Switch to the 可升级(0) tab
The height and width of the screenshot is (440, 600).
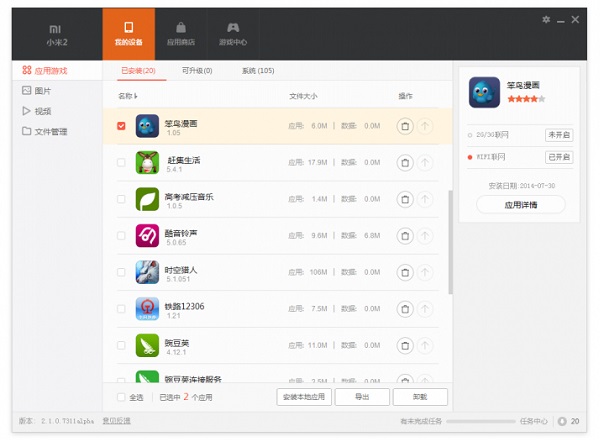coord(197,71)
